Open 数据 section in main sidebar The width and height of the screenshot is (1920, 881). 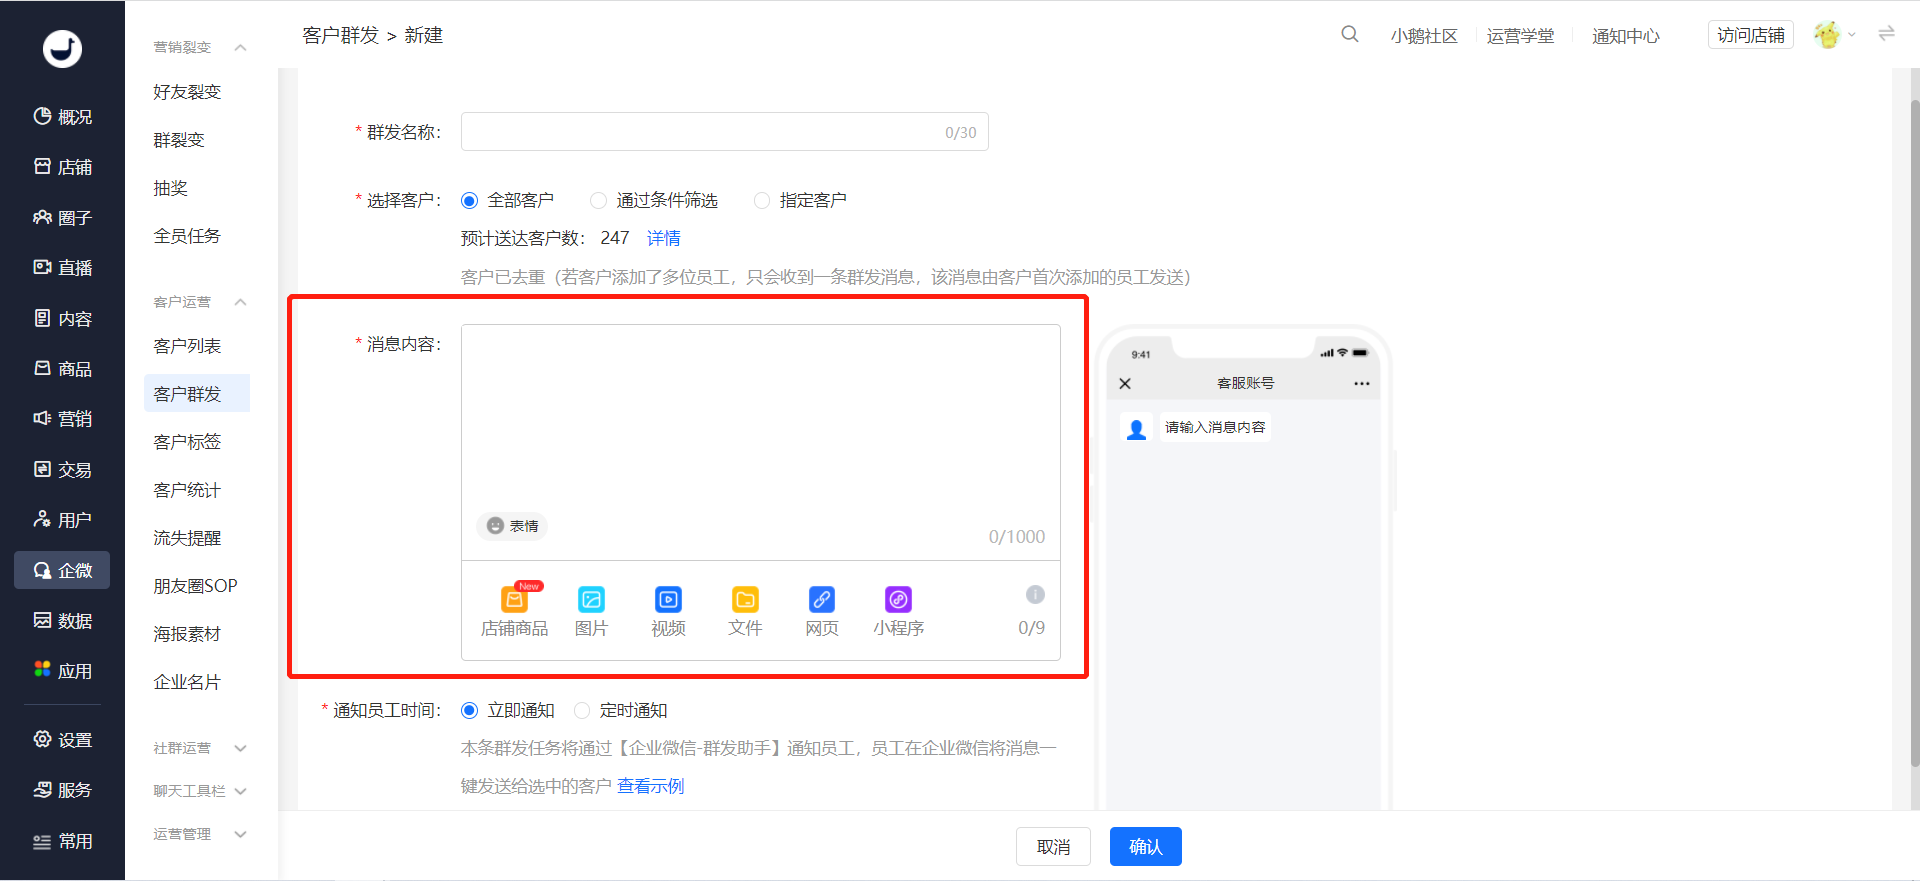62,621
